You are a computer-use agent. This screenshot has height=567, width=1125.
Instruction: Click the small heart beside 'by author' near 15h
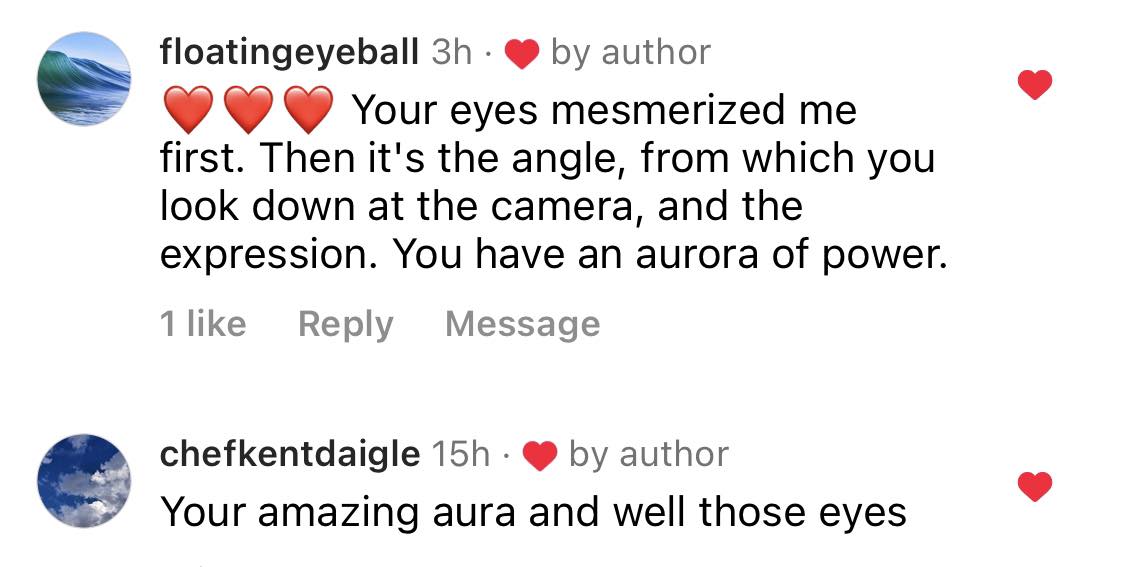point(540,456)
